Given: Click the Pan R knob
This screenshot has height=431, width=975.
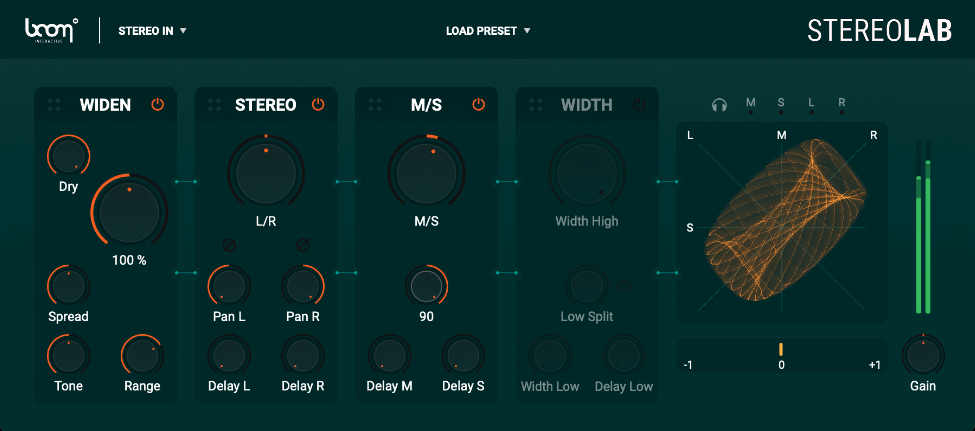Looking at the screenshot, I should pyautogui.click(x=303, y=286).
